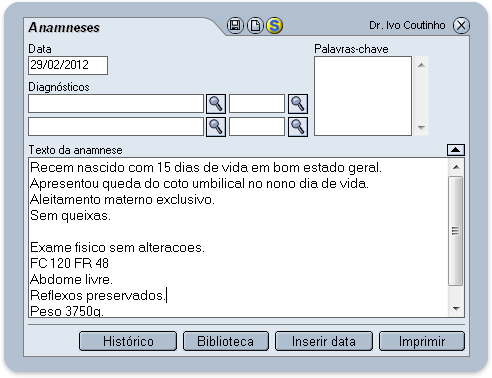492x378 pixels.
Task: Click the new document icon
Action: click(255, 25)
